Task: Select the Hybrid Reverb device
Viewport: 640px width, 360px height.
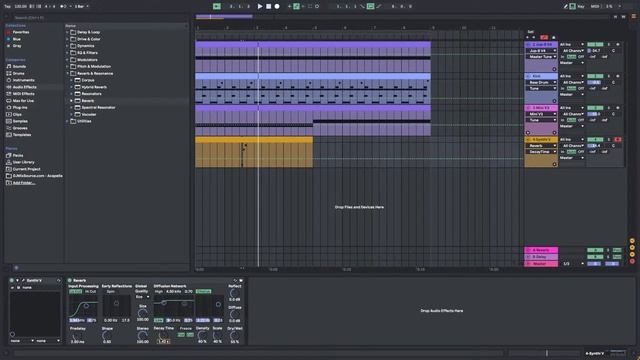Action: [x=94, y=87]
